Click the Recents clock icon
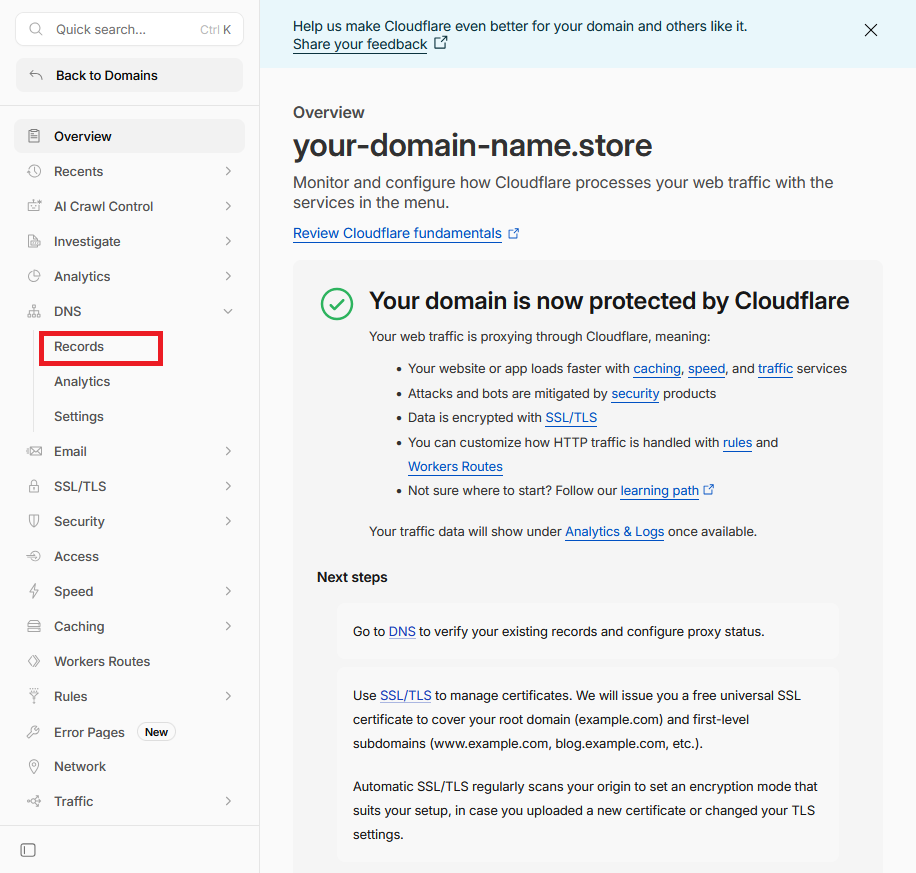Screen dimensions: 916x873 pyautogui.click(x=34, y=171)
